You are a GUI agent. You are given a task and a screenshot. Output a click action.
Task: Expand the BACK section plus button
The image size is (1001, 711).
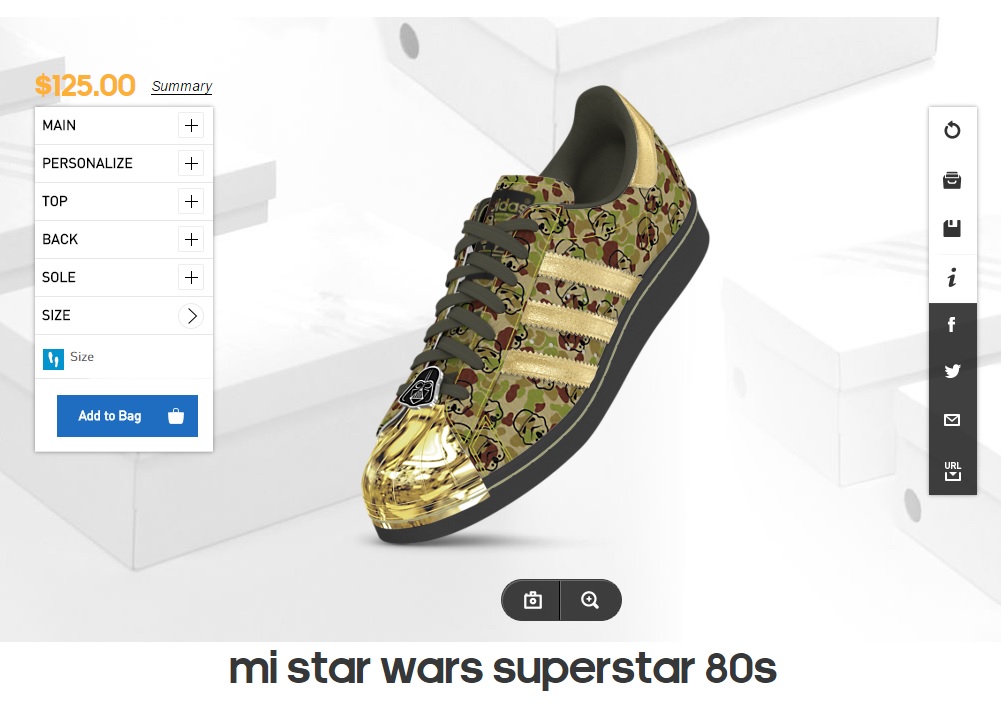pyautogui.click(x=191, y=239)
